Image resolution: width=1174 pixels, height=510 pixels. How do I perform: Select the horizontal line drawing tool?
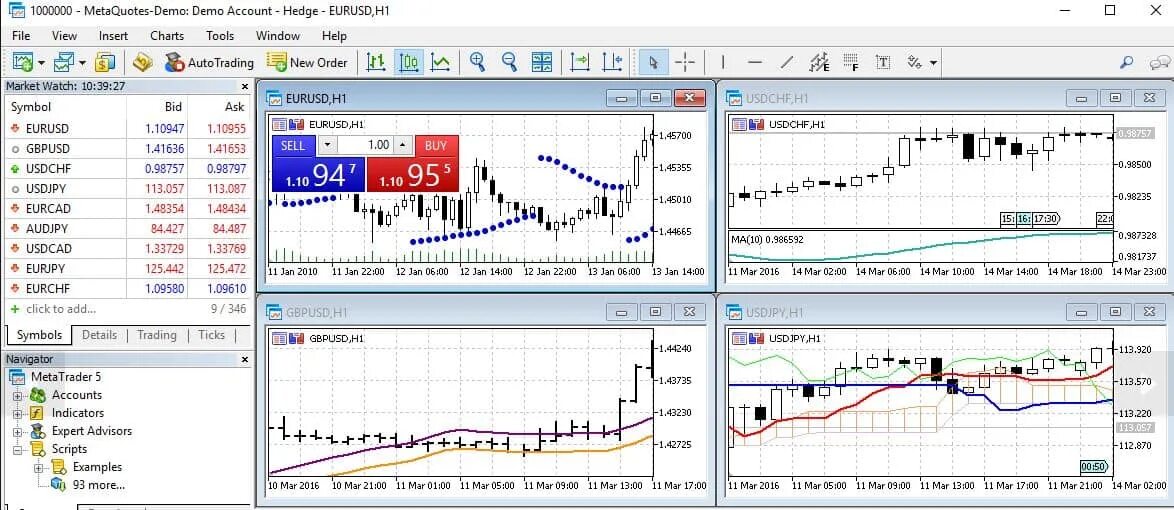point(755,62)
